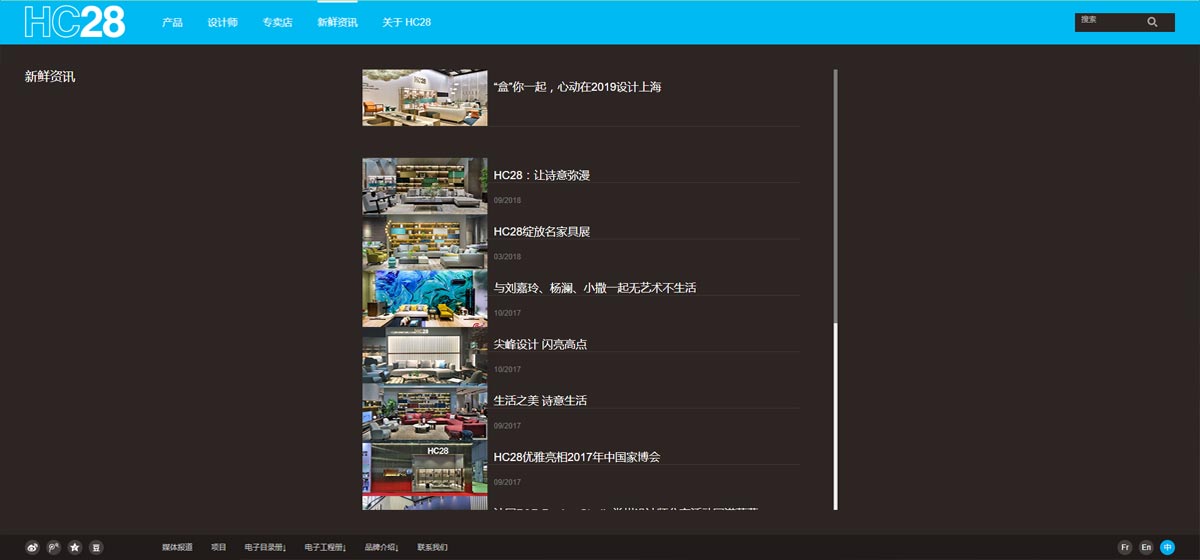
Task: Open the Douban 豆 social icon
Action: tap(96, 547)
